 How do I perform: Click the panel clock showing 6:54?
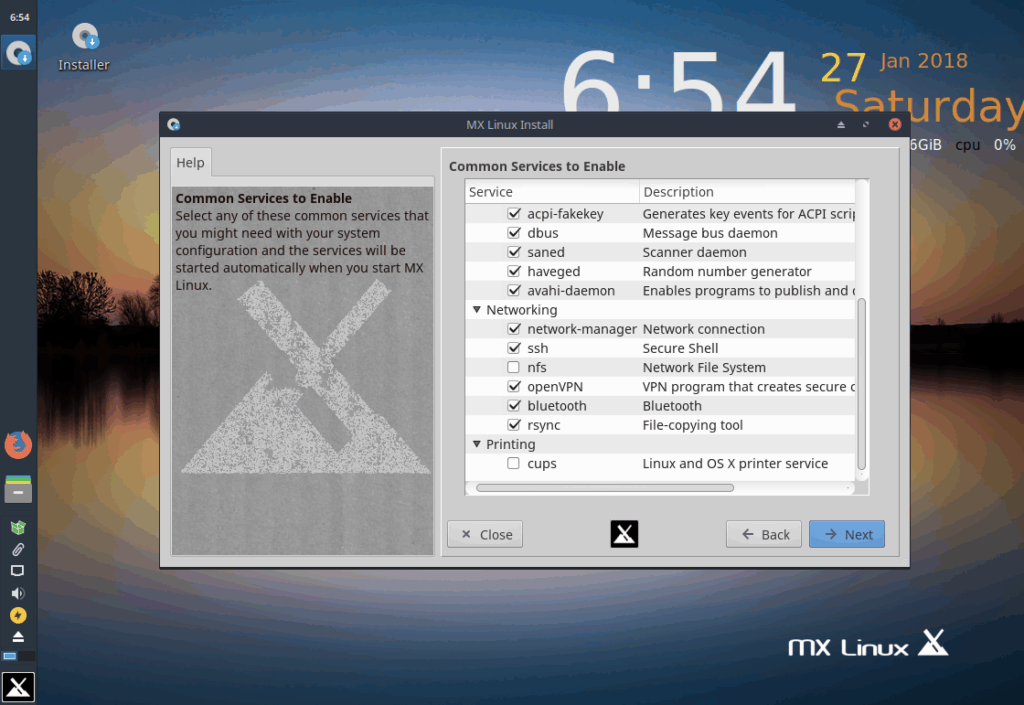pyautogui.click(x=19, y=18)
